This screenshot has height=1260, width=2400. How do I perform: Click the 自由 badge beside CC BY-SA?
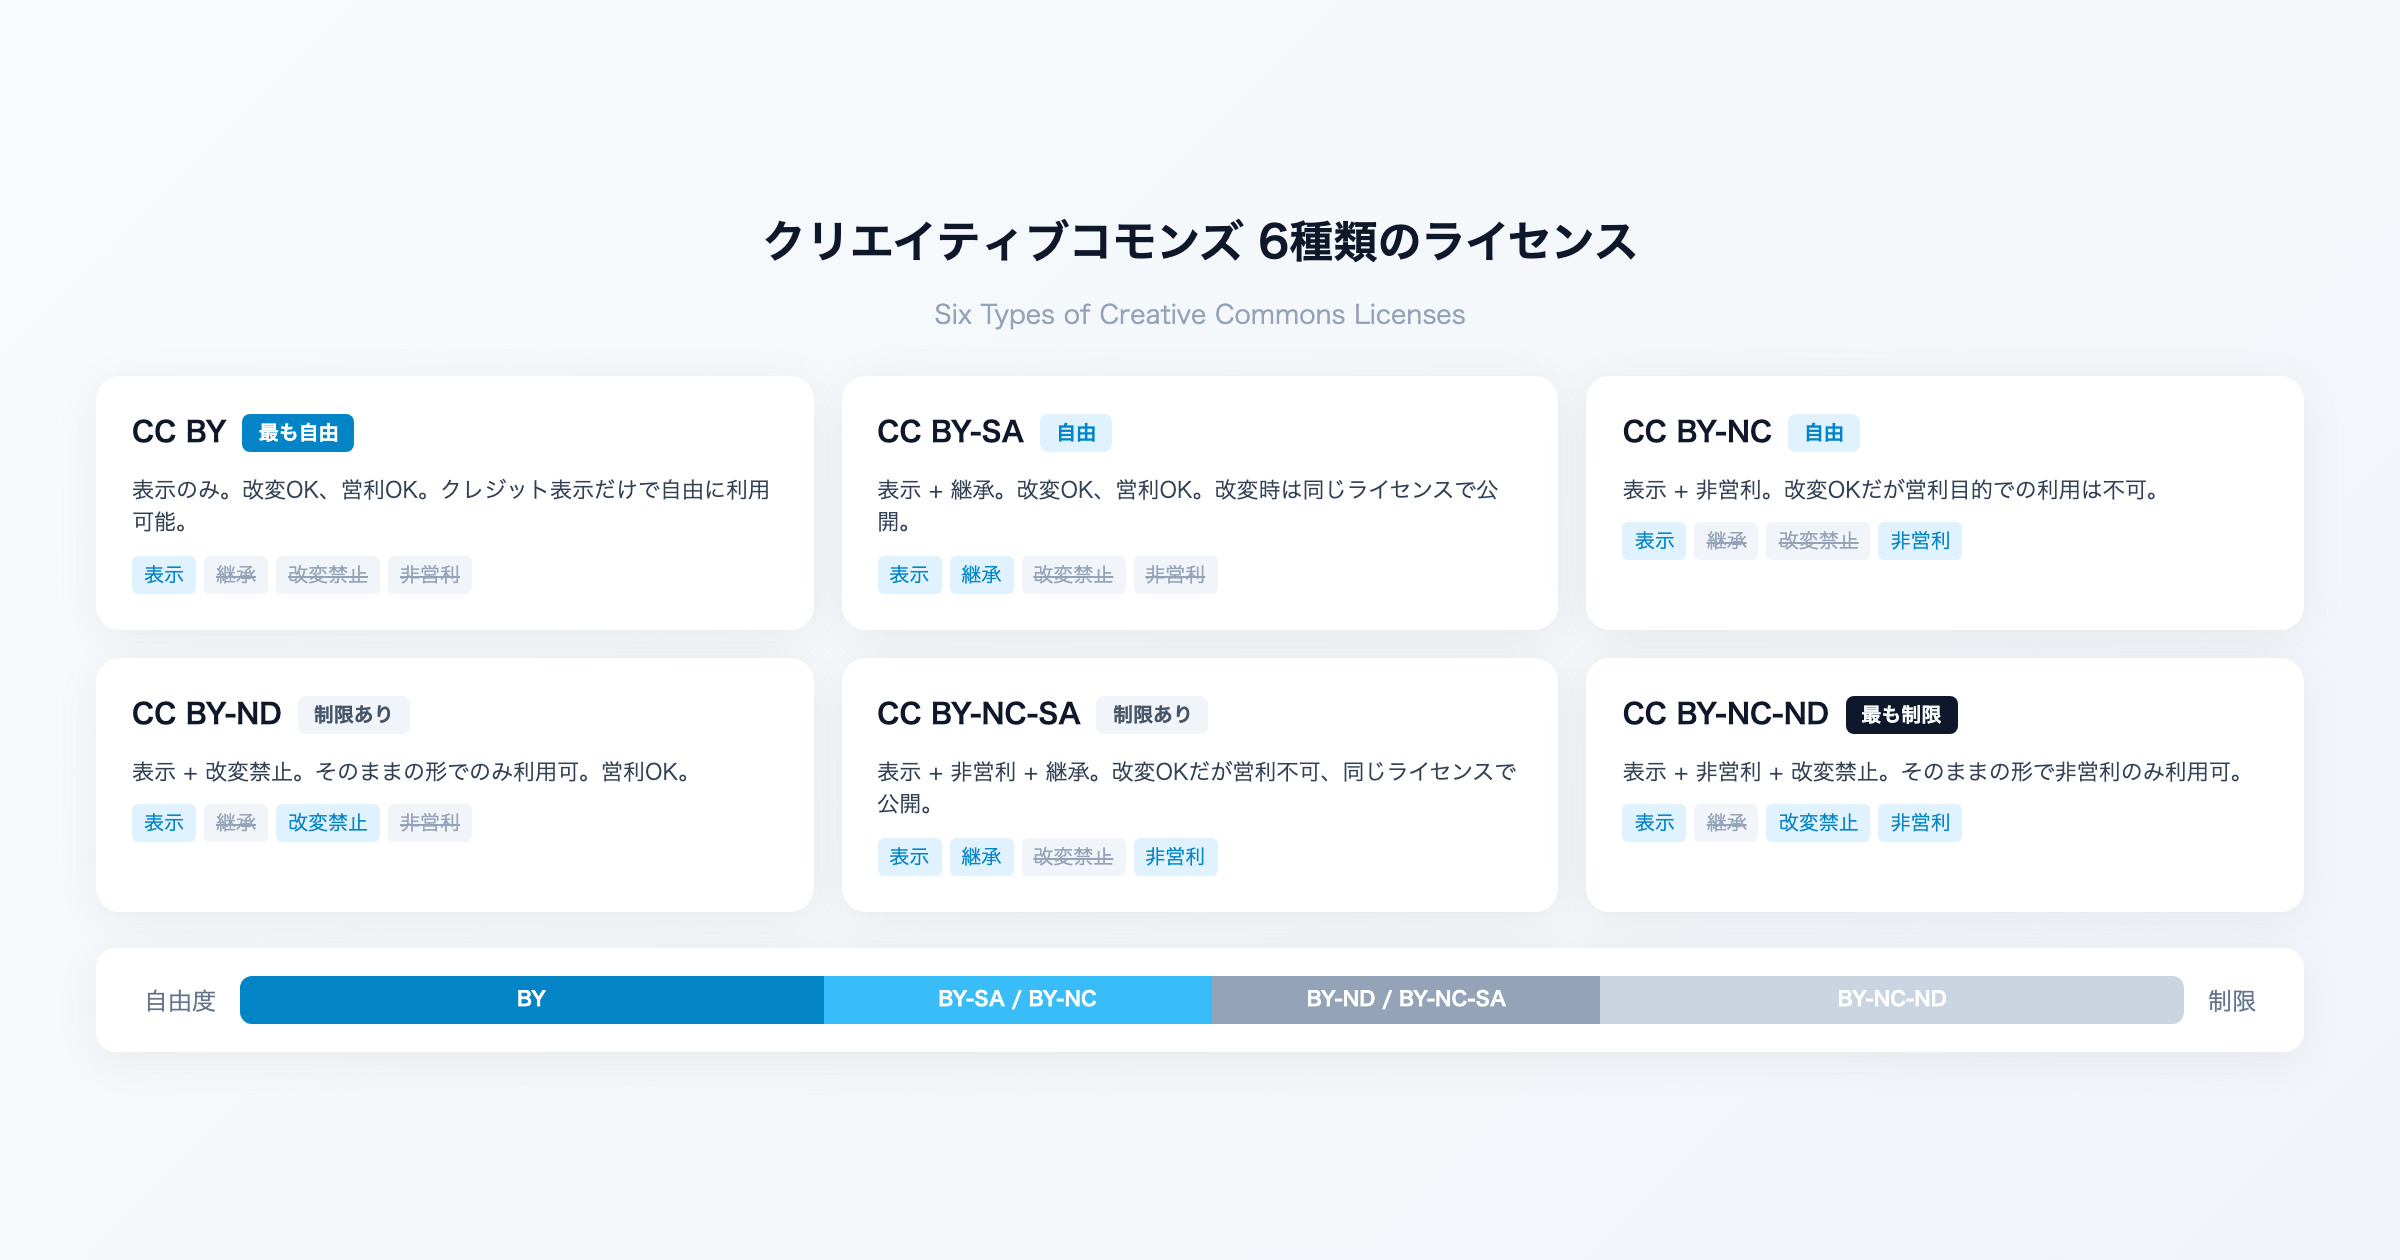(x=1076, y=433)
